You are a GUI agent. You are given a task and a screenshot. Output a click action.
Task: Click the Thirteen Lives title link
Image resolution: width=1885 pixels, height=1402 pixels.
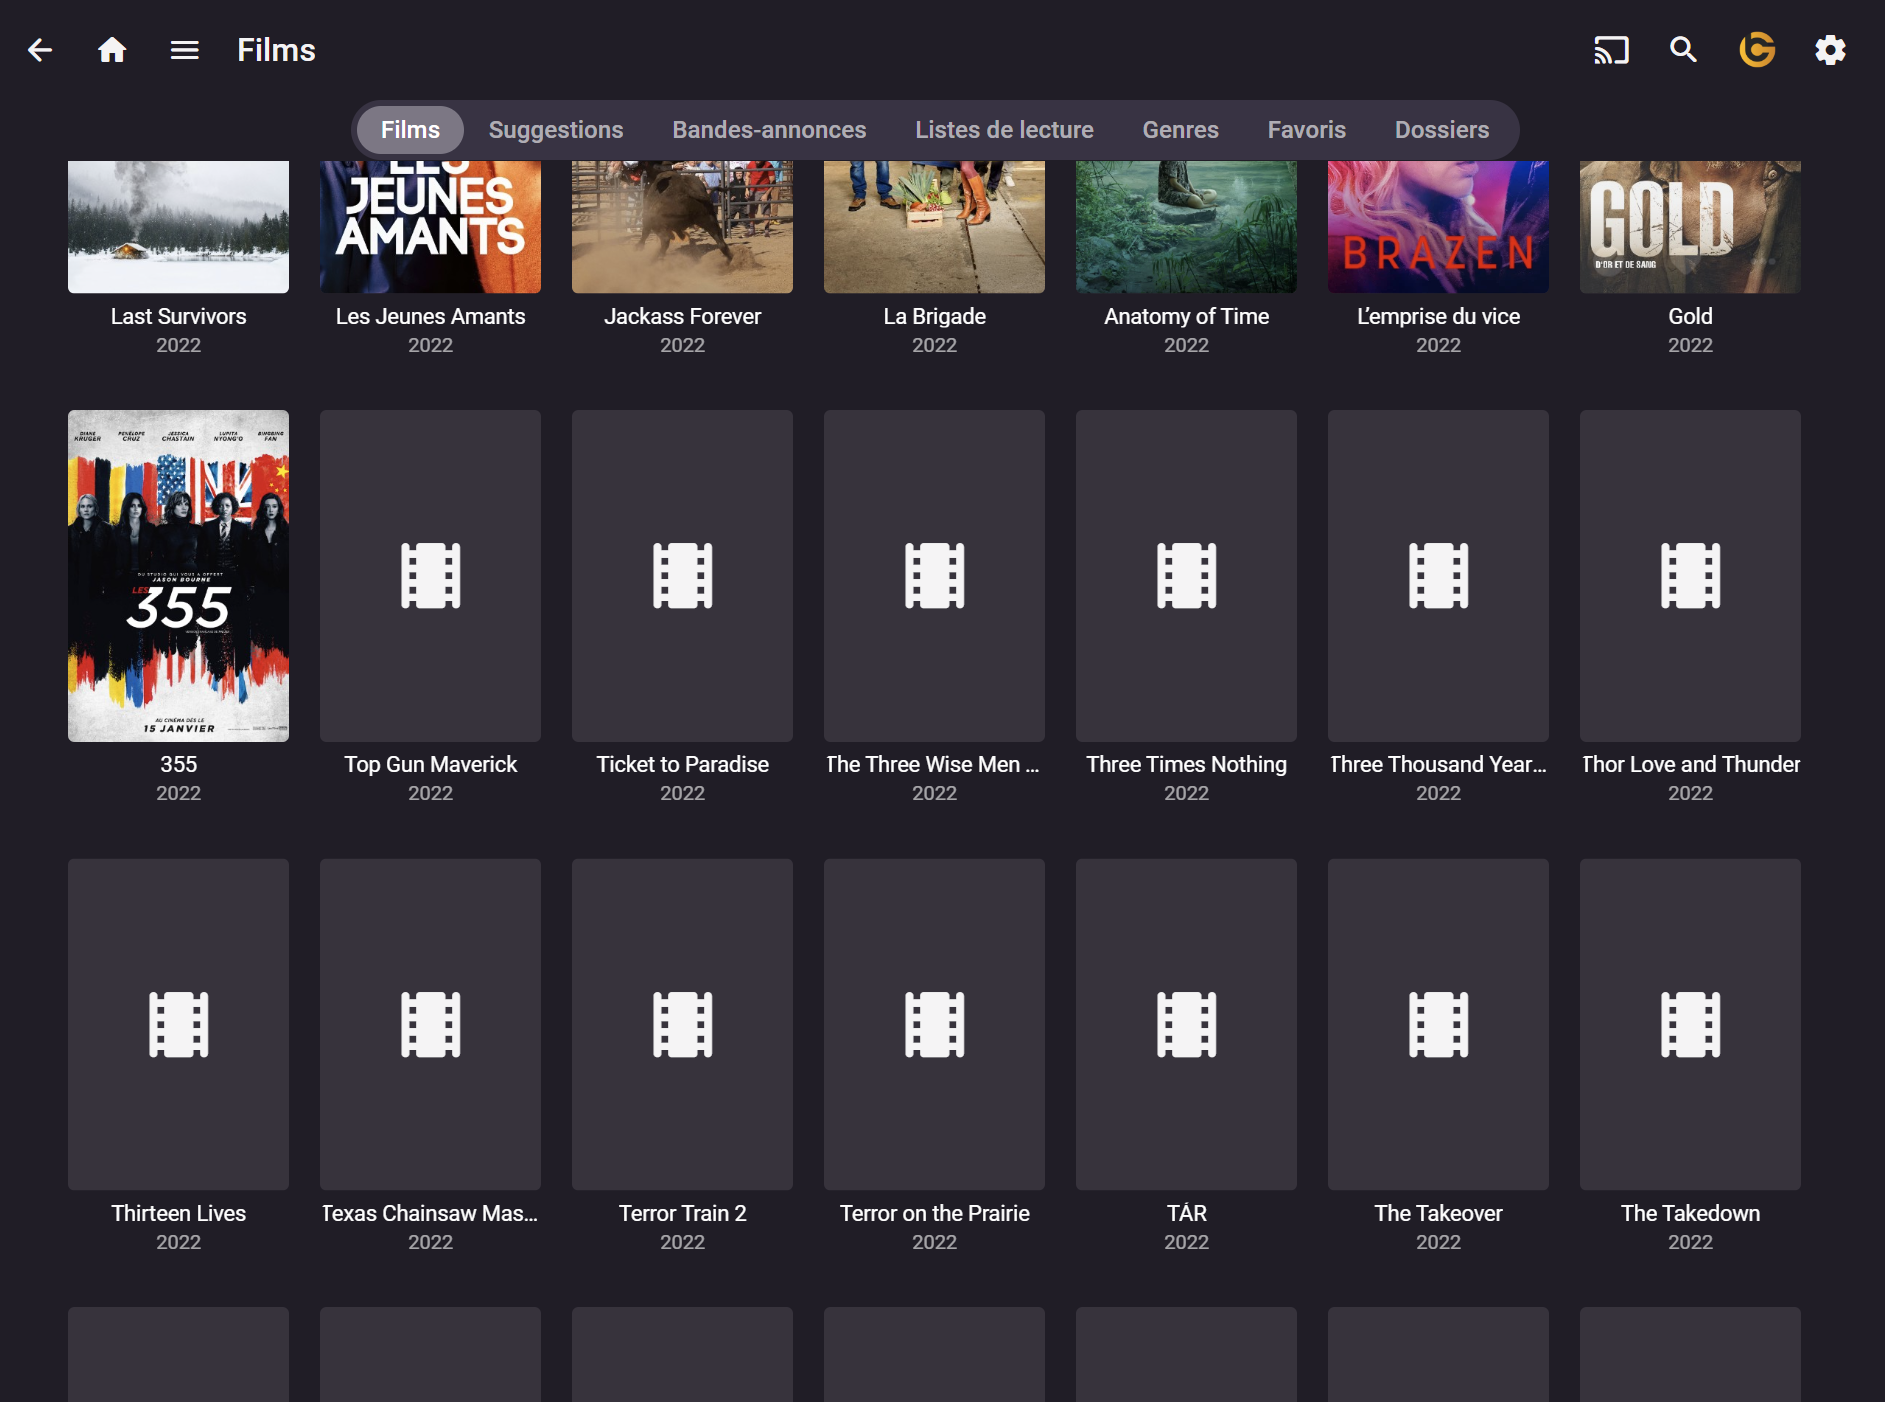point(178,1214)
